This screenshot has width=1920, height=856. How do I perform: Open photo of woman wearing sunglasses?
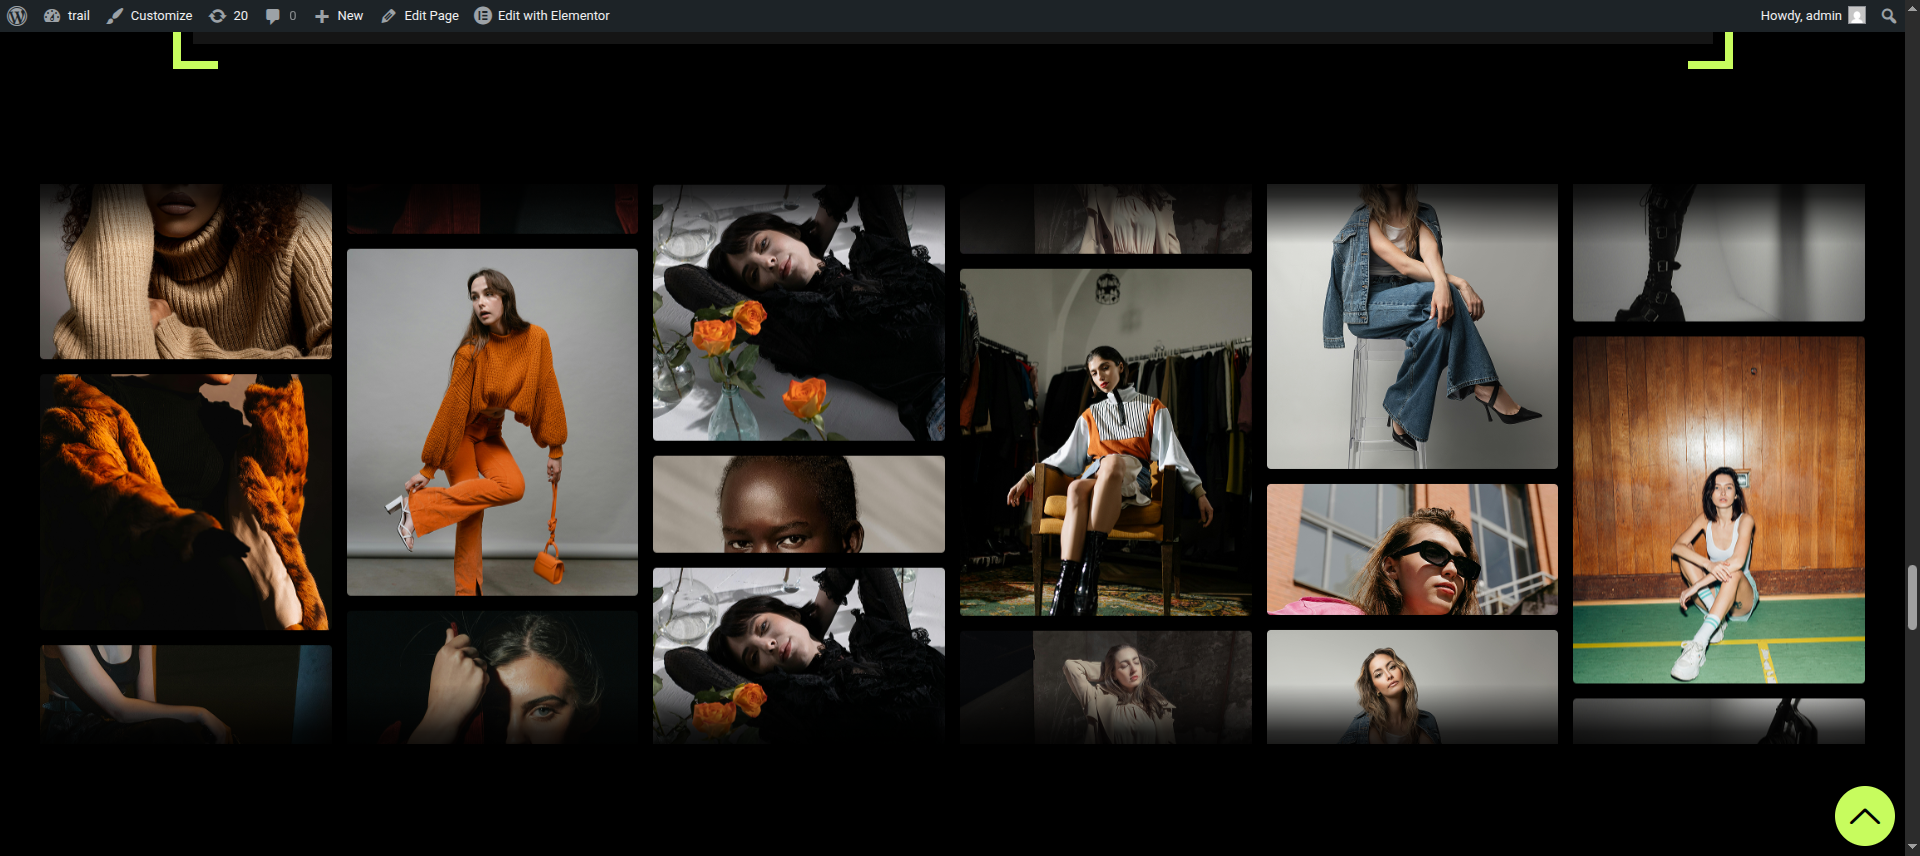(1412, 549)
